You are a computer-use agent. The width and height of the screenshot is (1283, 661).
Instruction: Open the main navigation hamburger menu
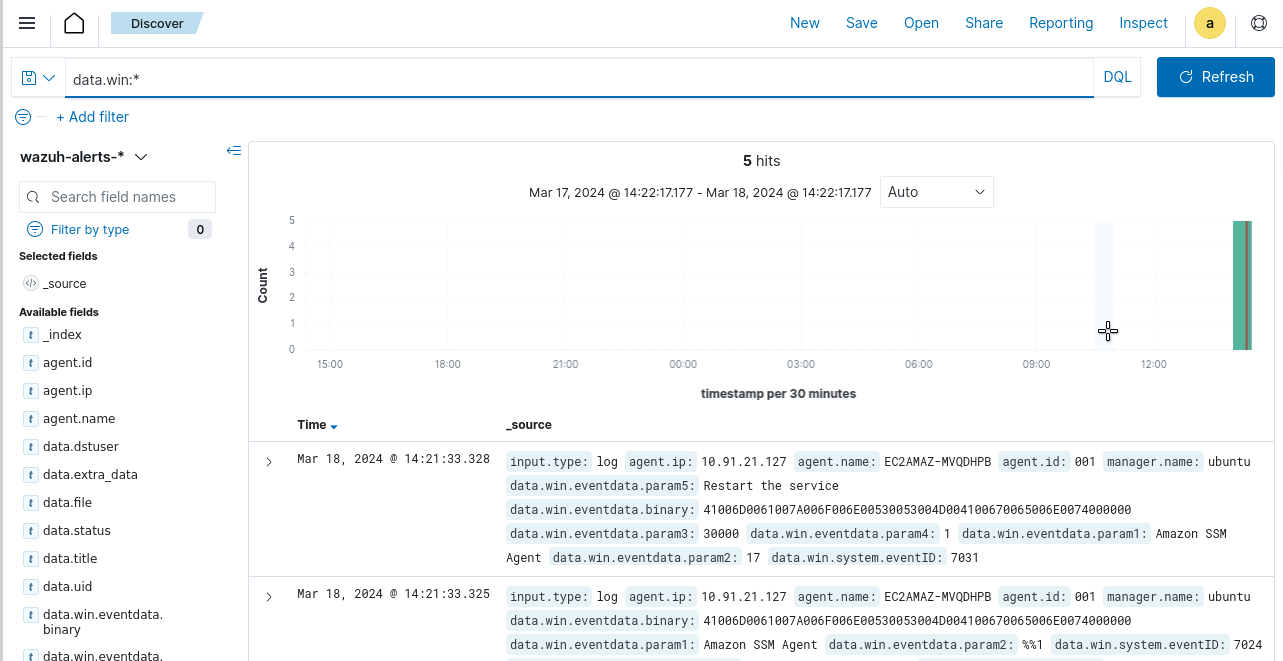coord(26,23)
